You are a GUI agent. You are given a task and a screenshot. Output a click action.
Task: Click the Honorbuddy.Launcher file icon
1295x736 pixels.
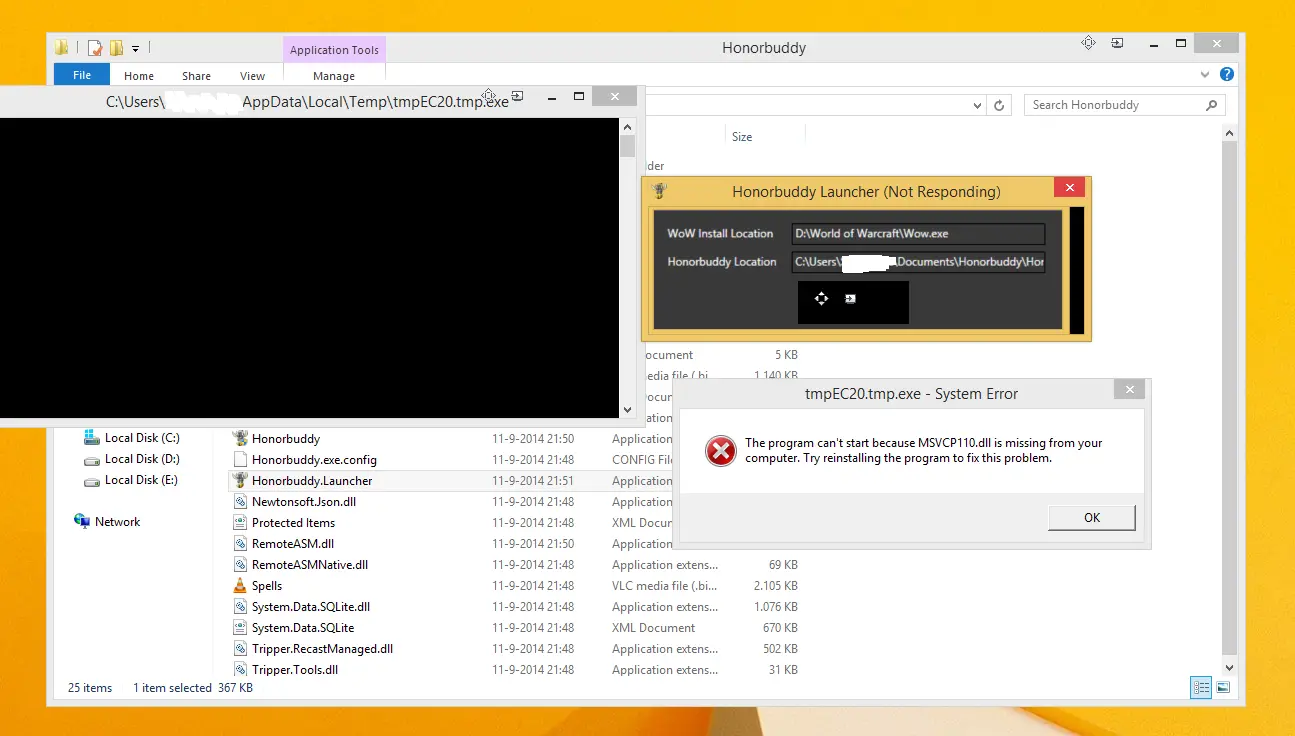pyautogui.click(x=240, y=480)
